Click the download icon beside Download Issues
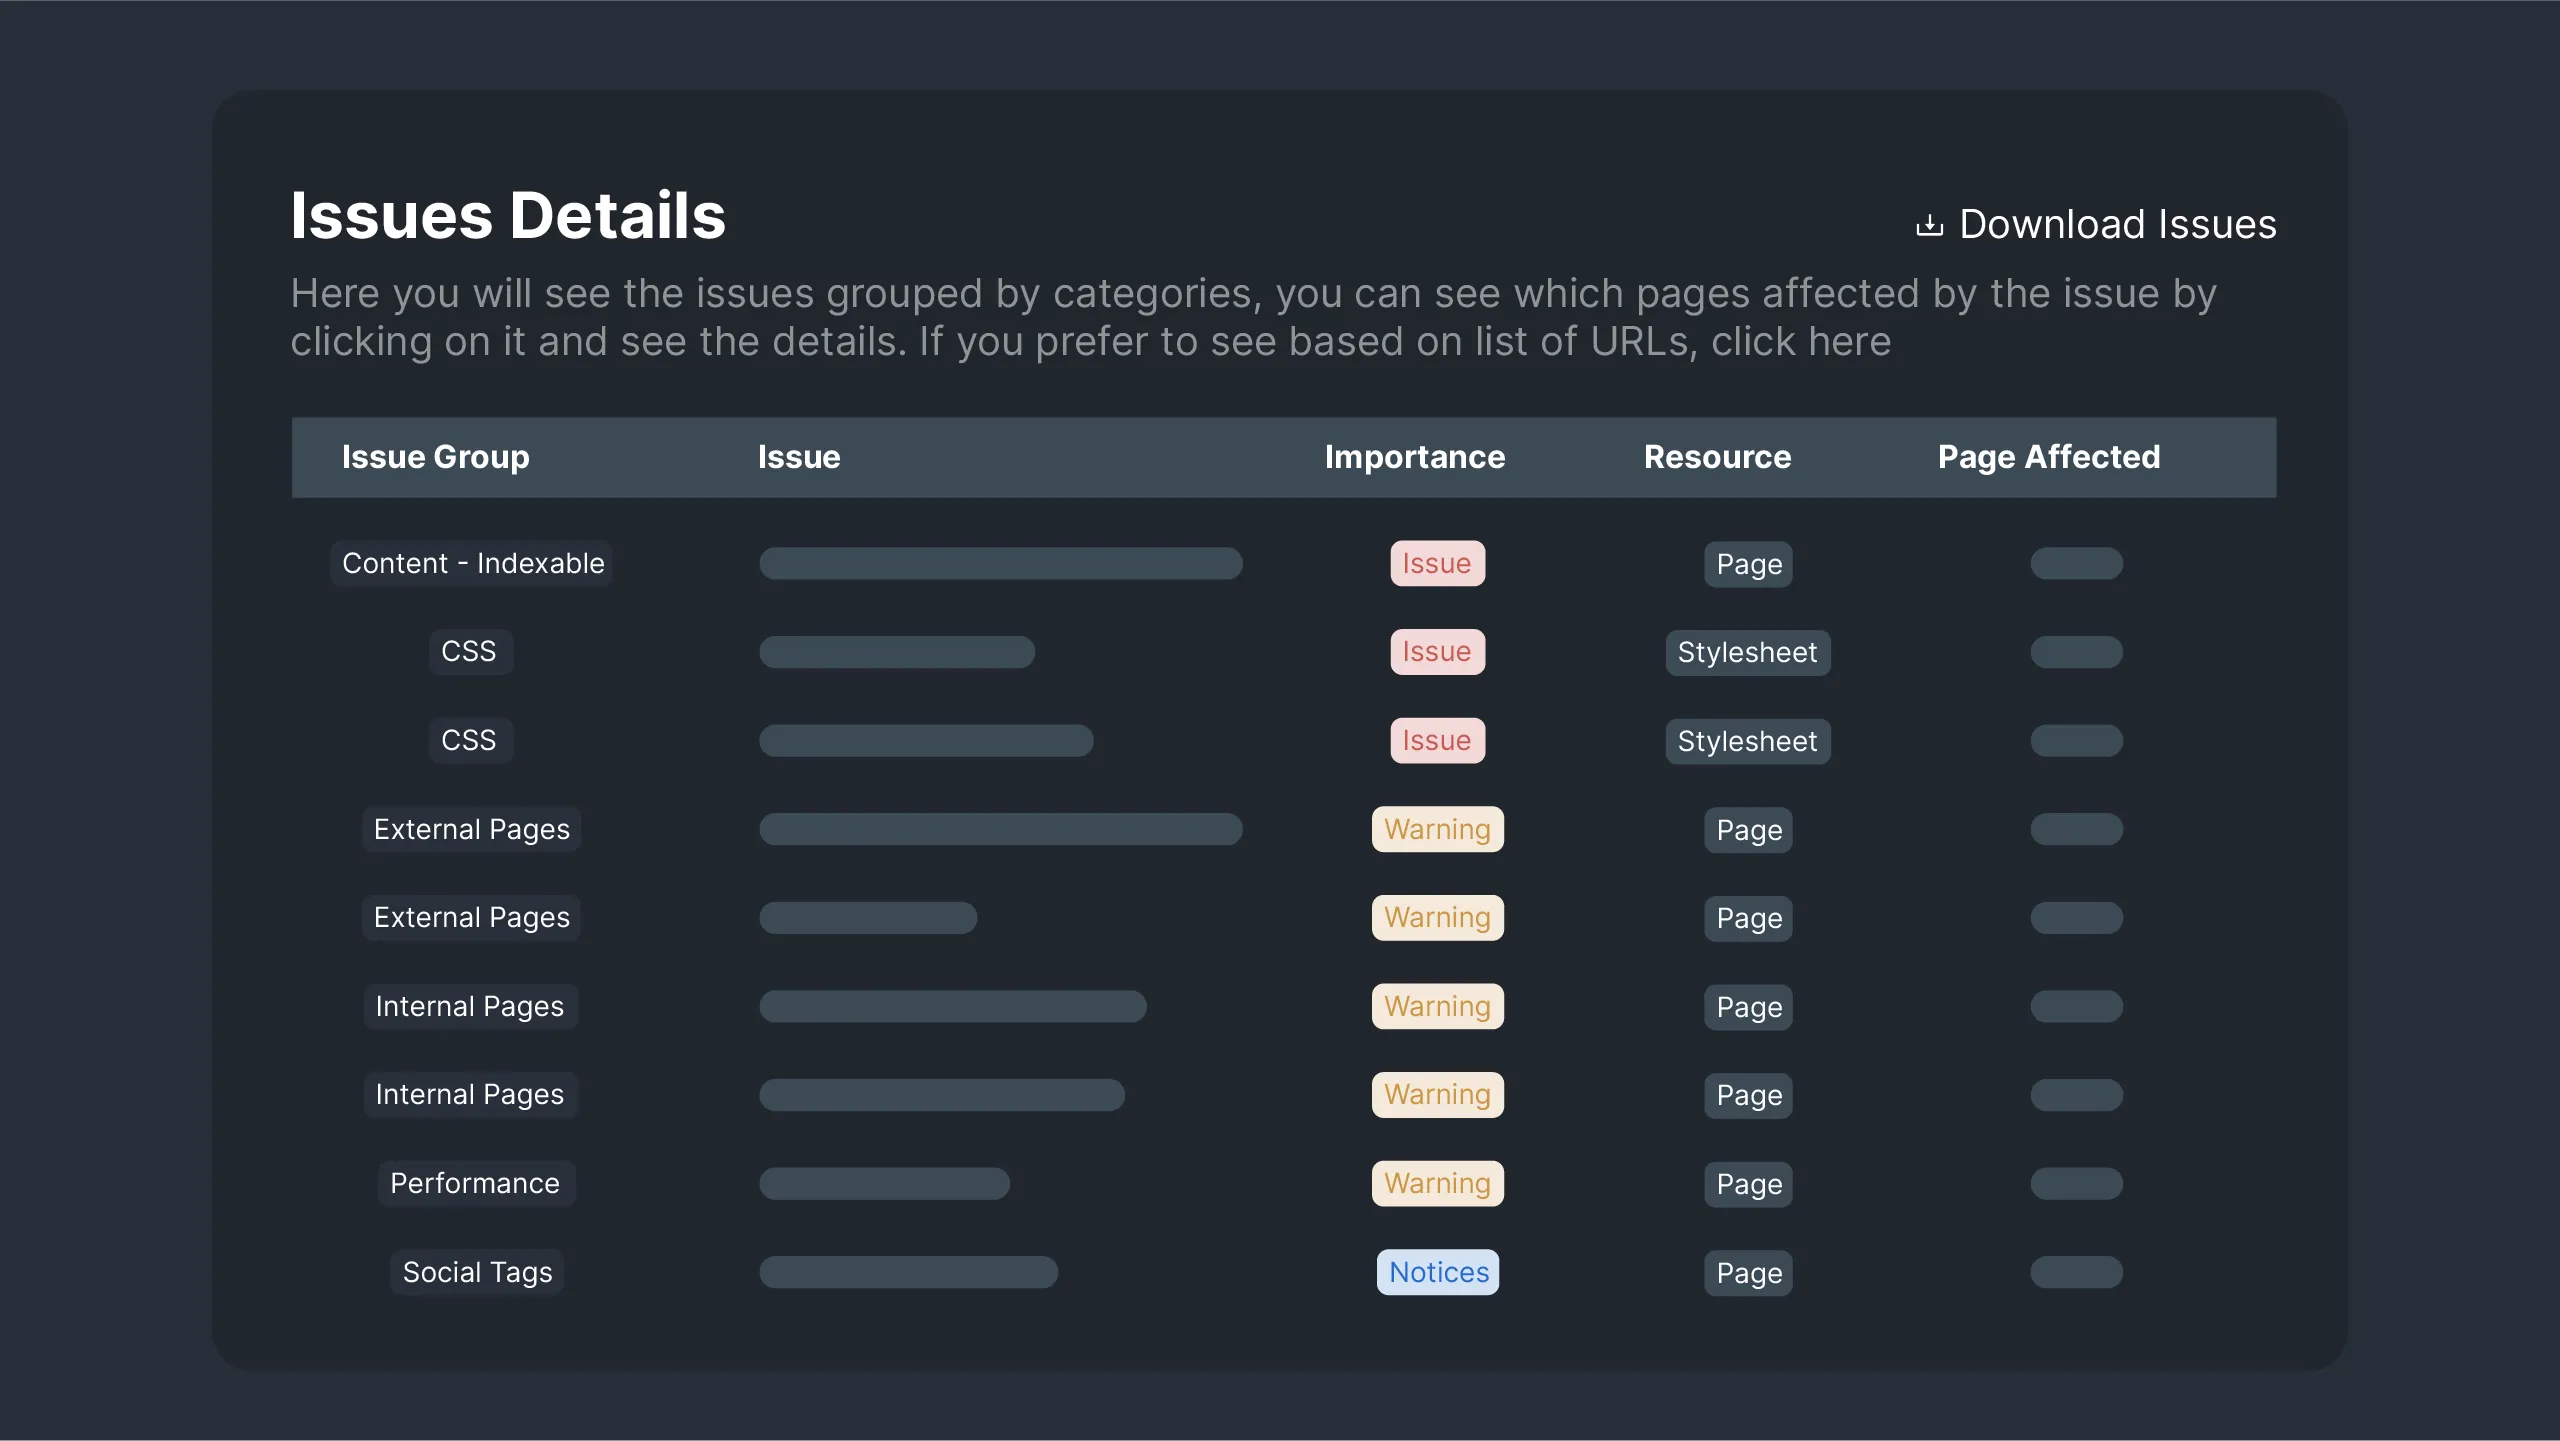 point(1929,223)
